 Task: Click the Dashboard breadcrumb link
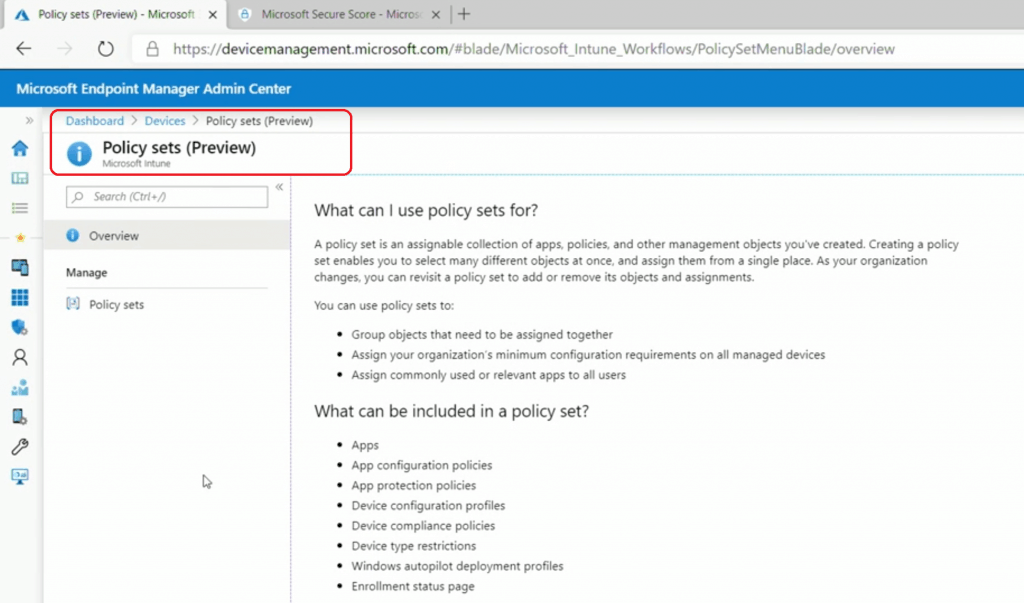[x=95, y=121]
